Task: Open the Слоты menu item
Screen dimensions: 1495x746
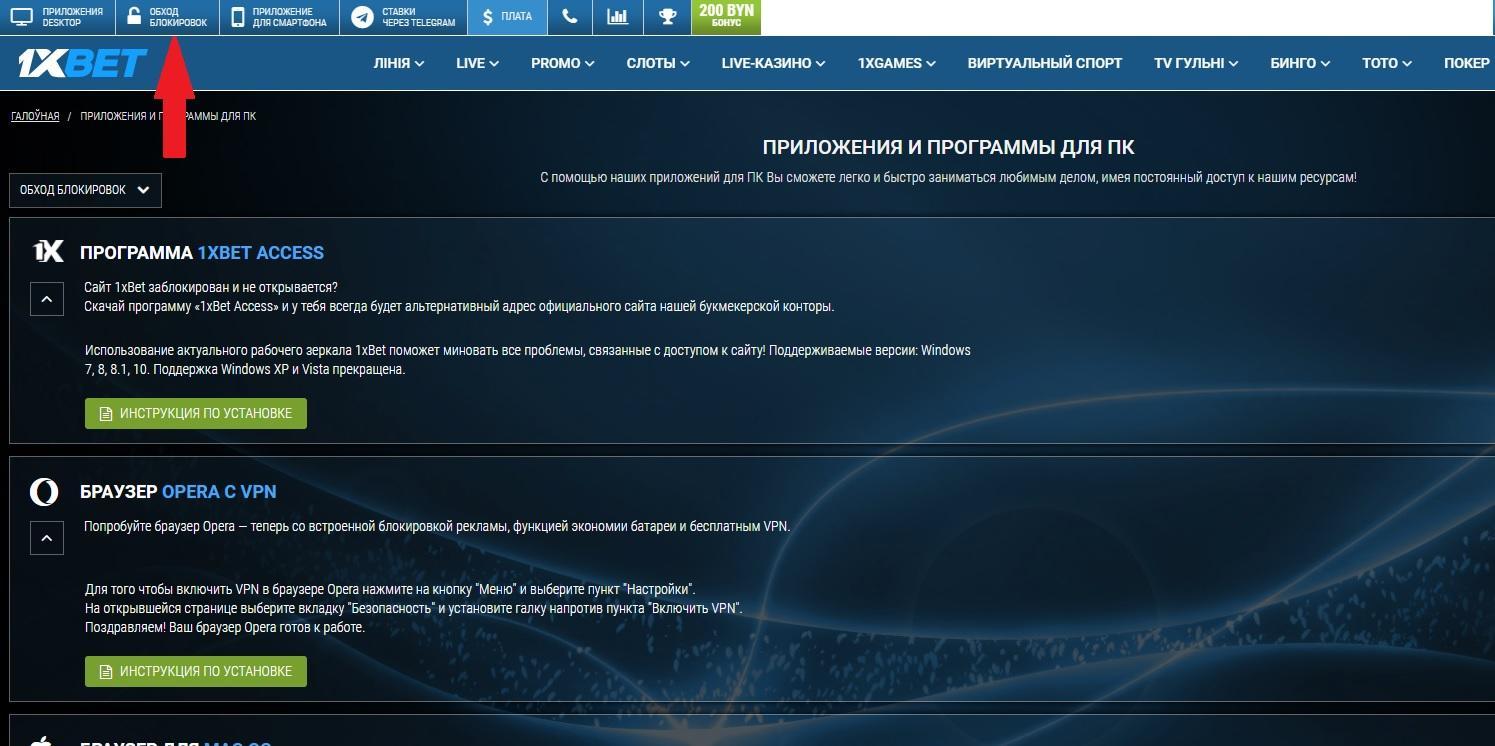Action: [657, 63]
